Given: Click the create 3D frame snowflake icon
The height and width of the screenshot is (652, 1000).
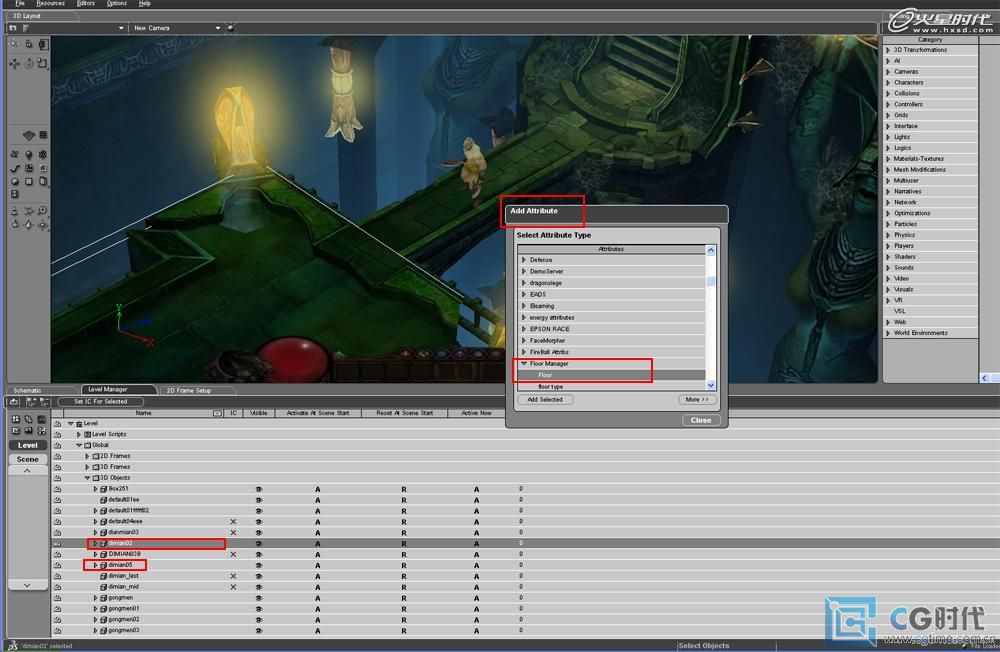Looking at the screenshot, I should 43,154.
